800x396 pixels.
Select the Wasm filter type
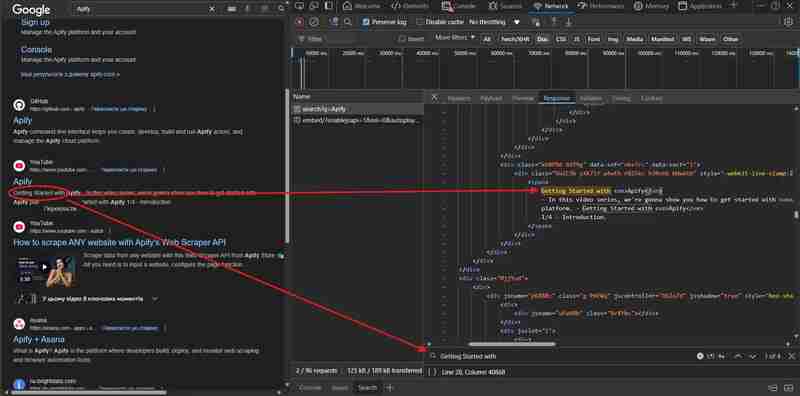pos(707,39)
